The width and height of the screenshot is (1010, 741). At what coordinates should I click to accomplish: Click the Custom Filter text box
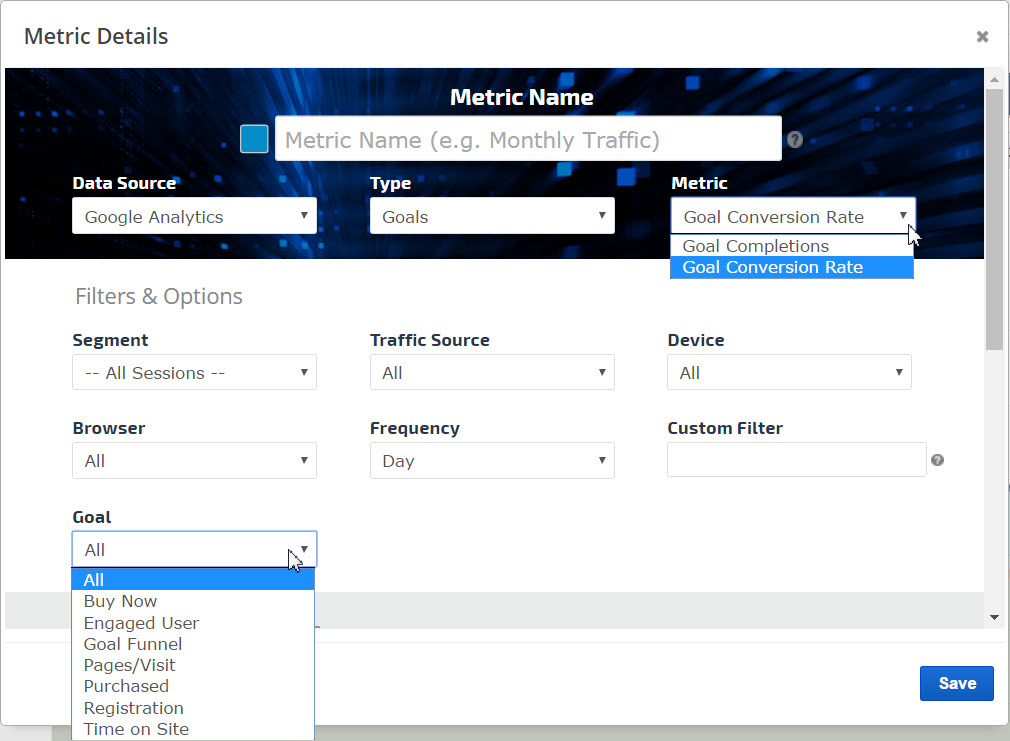click(x=796, y=460)
